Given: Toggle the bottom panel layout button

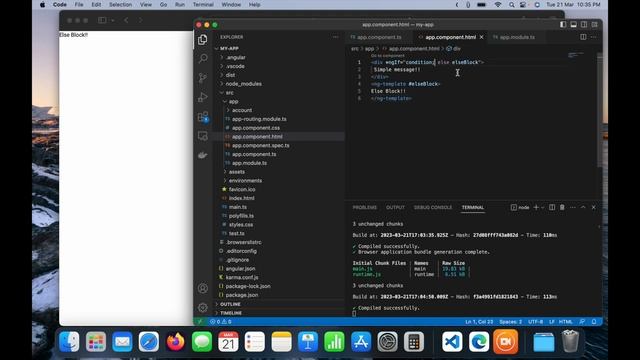Looking at the screenshot, I should click(573, 24).
